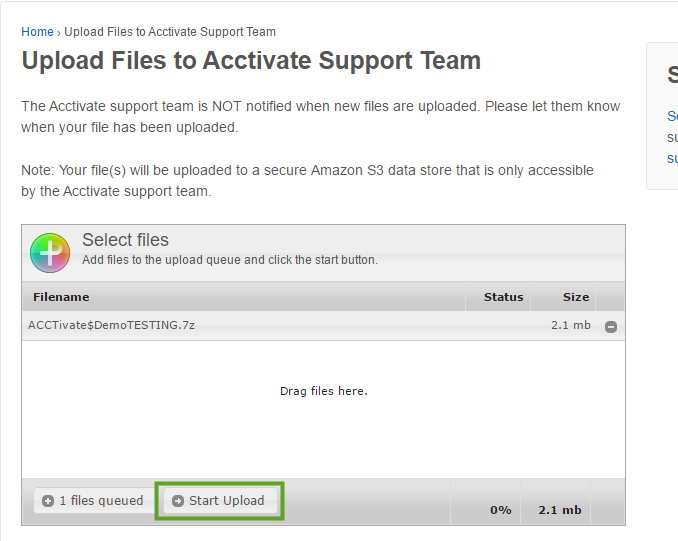Click the Drag files here drop area
This screenshot has width=678, height=541.
coord(323,409)
